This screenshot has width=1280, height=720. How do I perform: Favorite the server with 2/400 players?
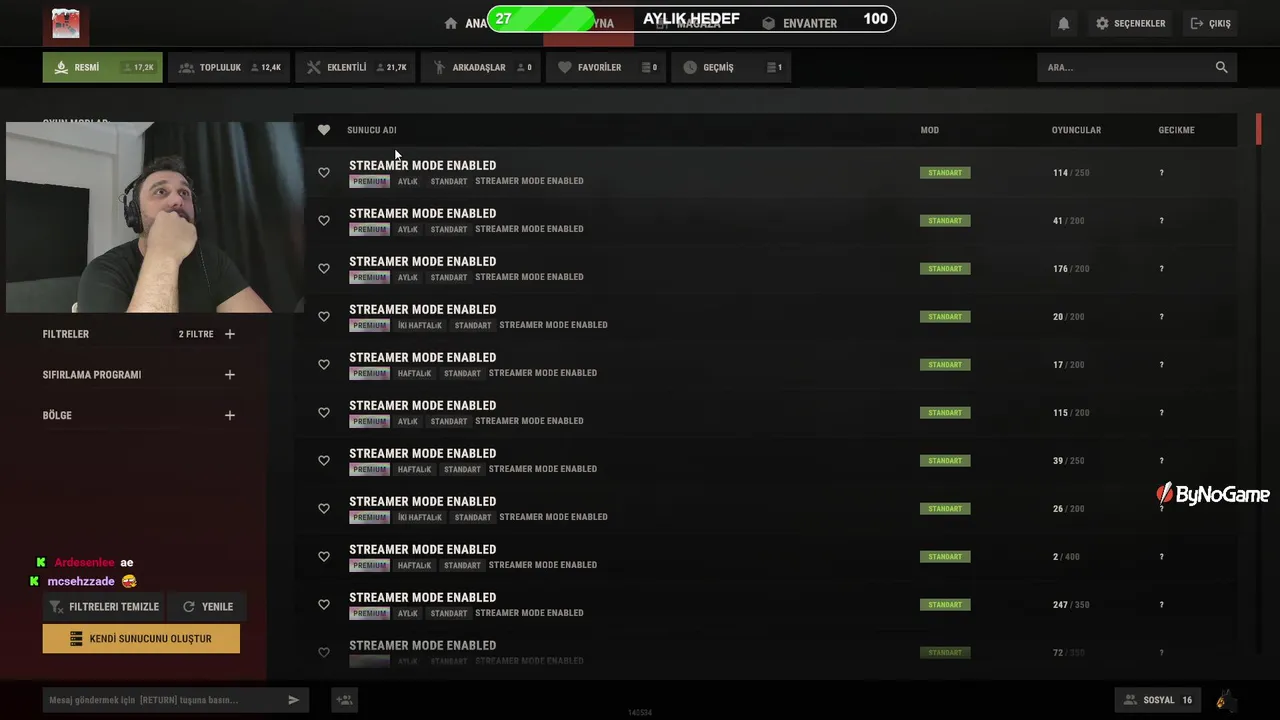[324, 557]
